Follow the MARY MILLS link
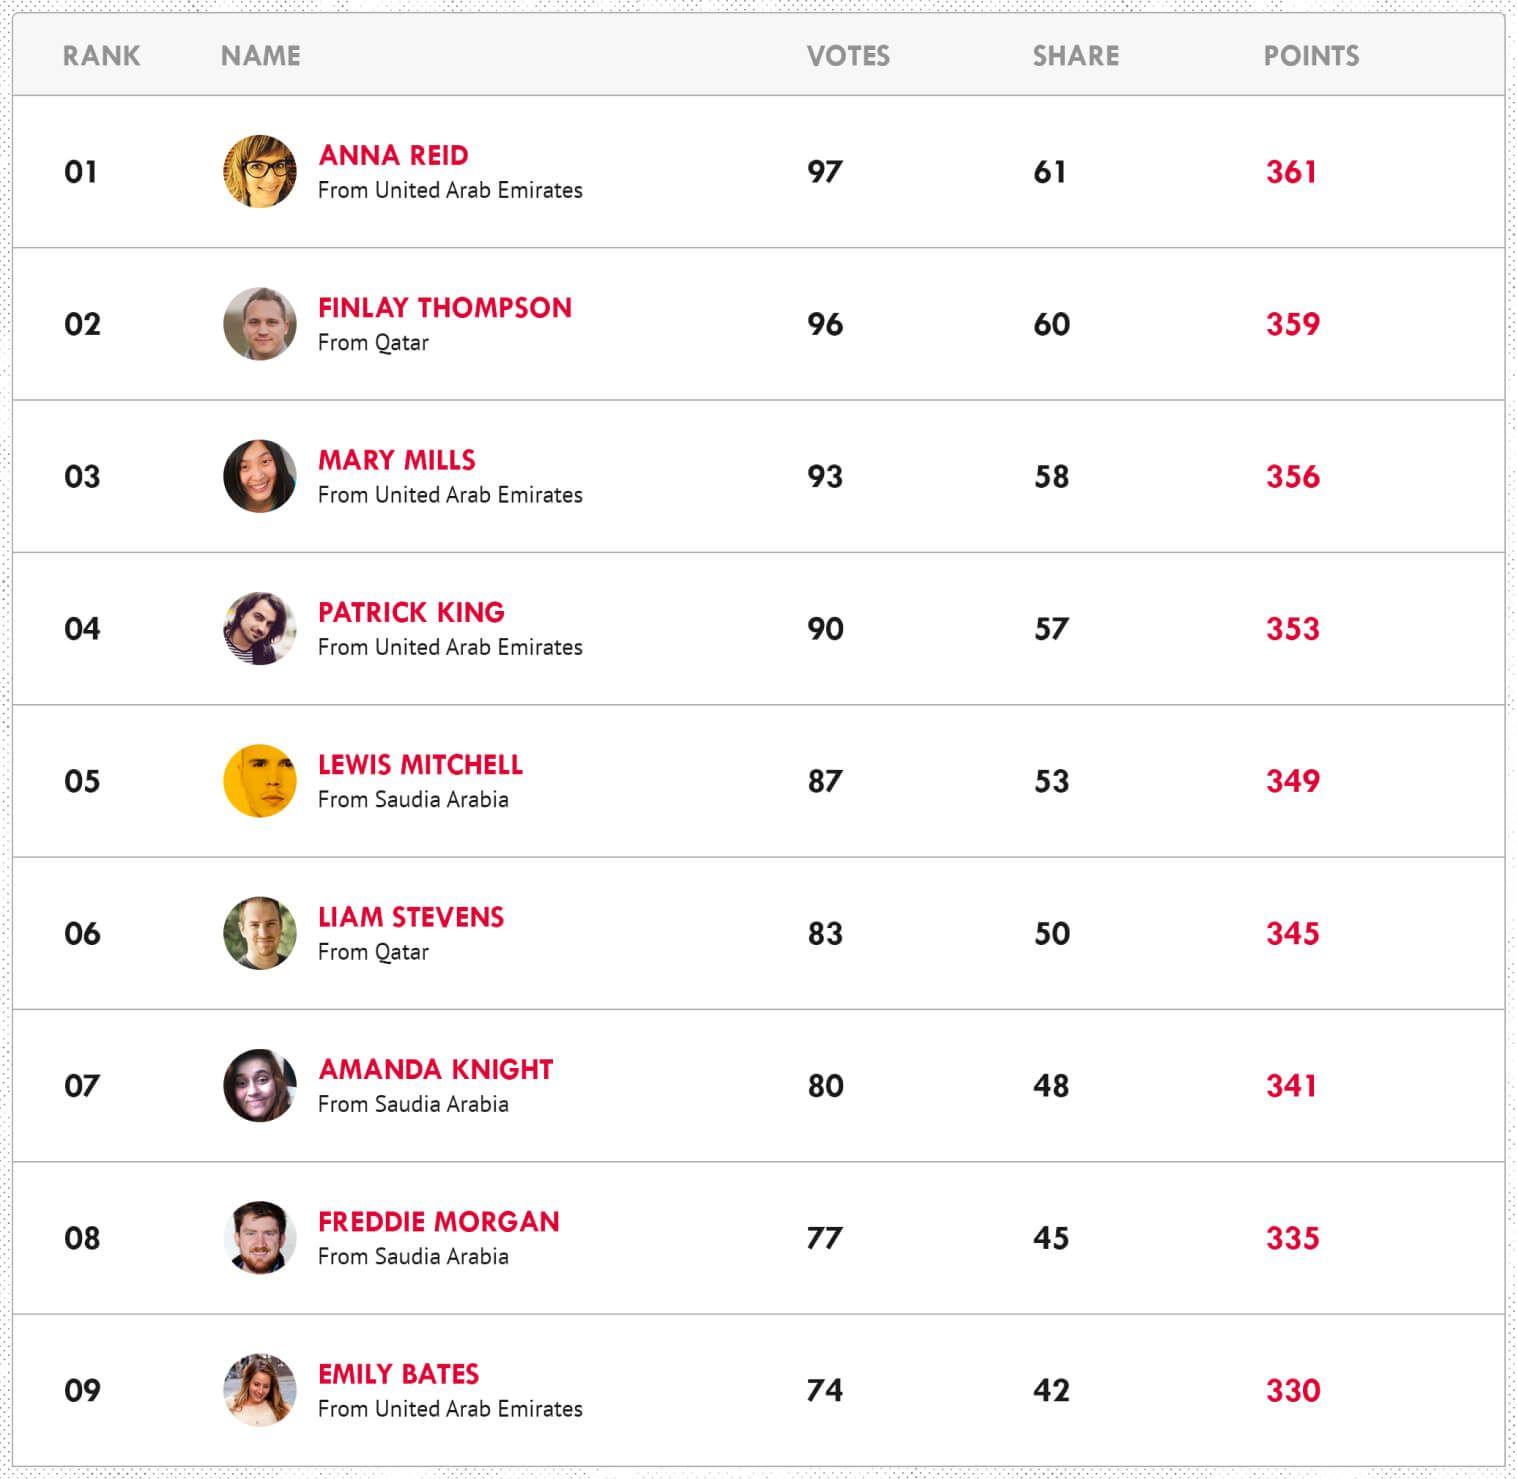The height and width of the screenshot is (1479, 1517). click(x=397, y=460)
